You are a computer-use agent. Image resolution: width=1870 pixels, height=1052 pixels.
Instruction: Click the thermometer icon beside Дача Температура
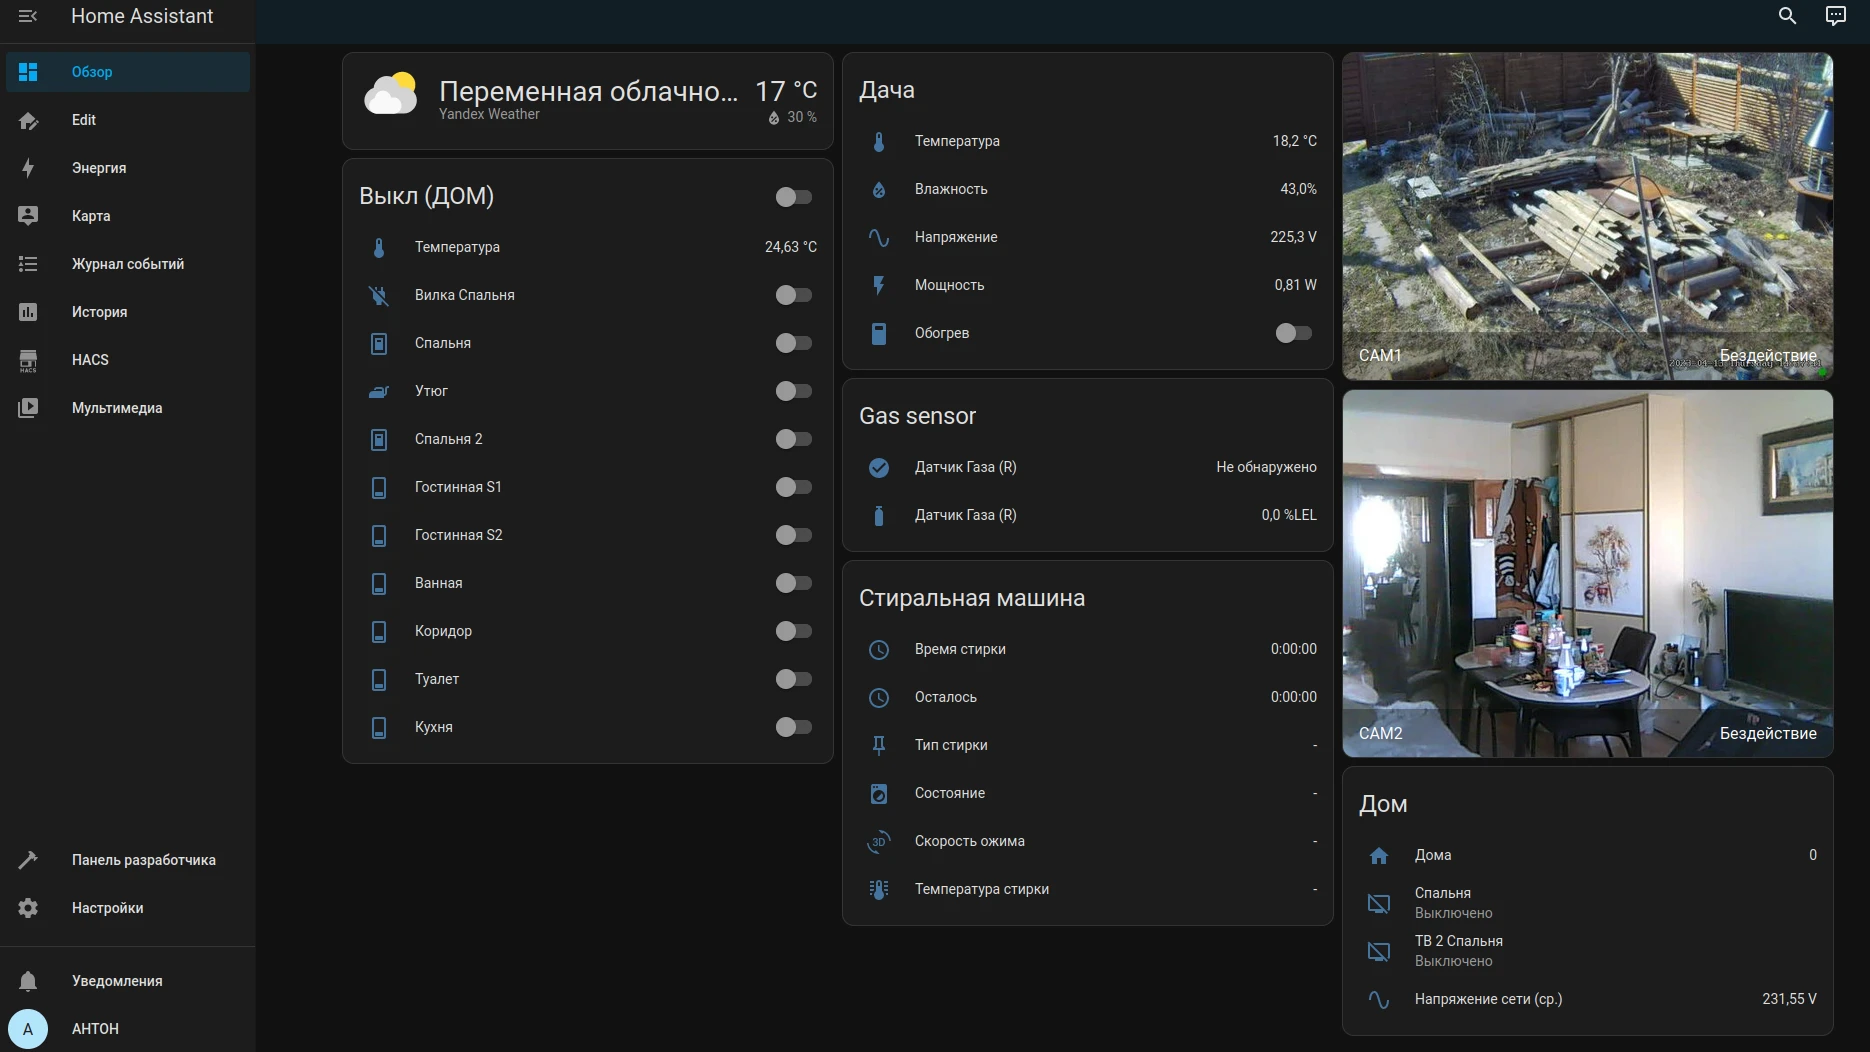879,141
